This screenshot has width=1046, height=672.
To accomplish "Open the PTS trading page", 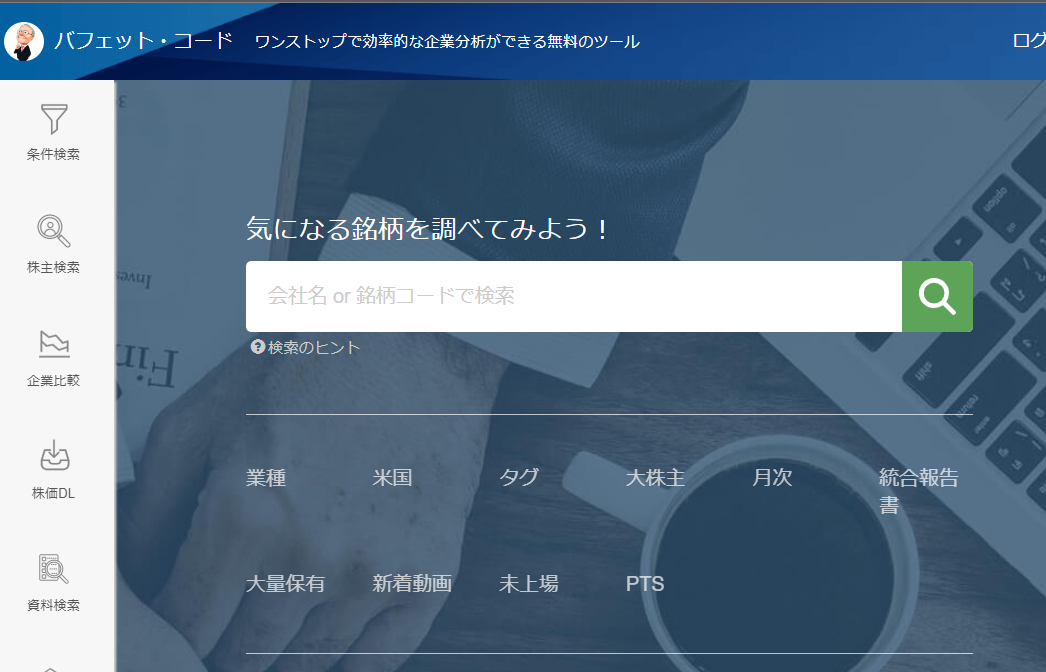I will tap(645, 584).
